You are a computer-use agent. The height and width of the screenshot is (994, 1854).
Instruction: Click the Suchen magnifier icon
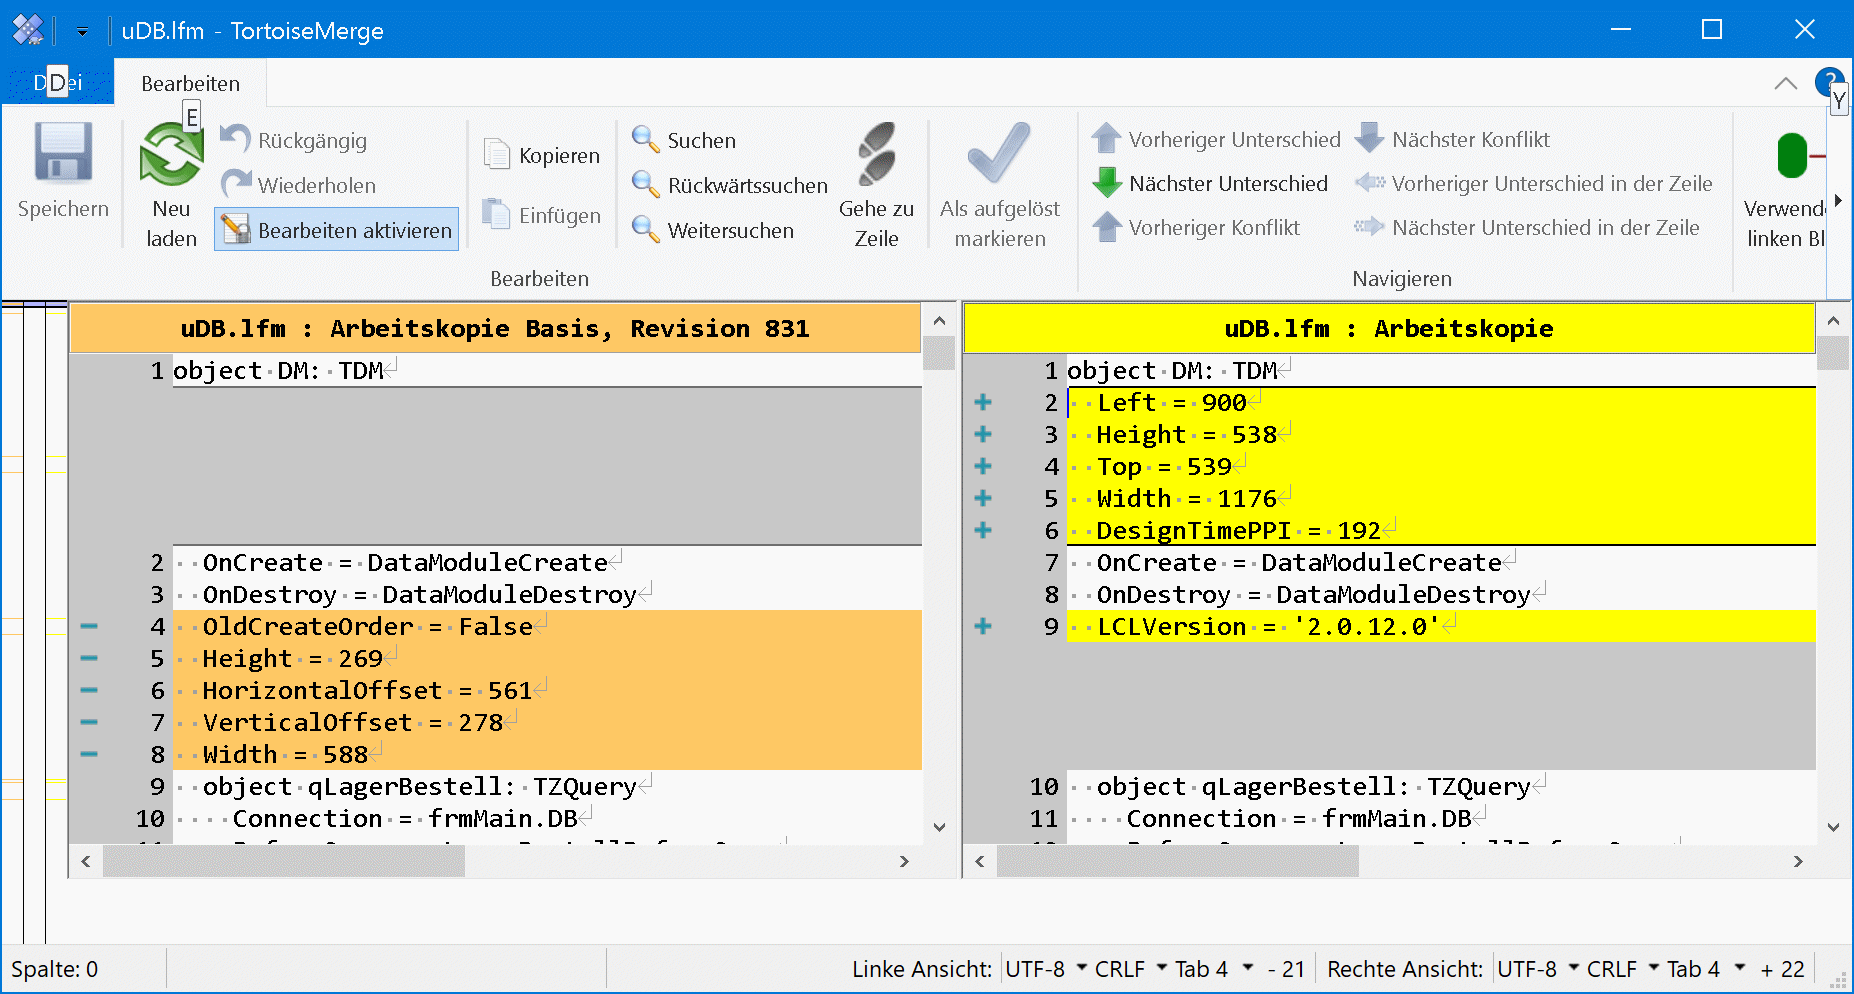click(645, 140)
